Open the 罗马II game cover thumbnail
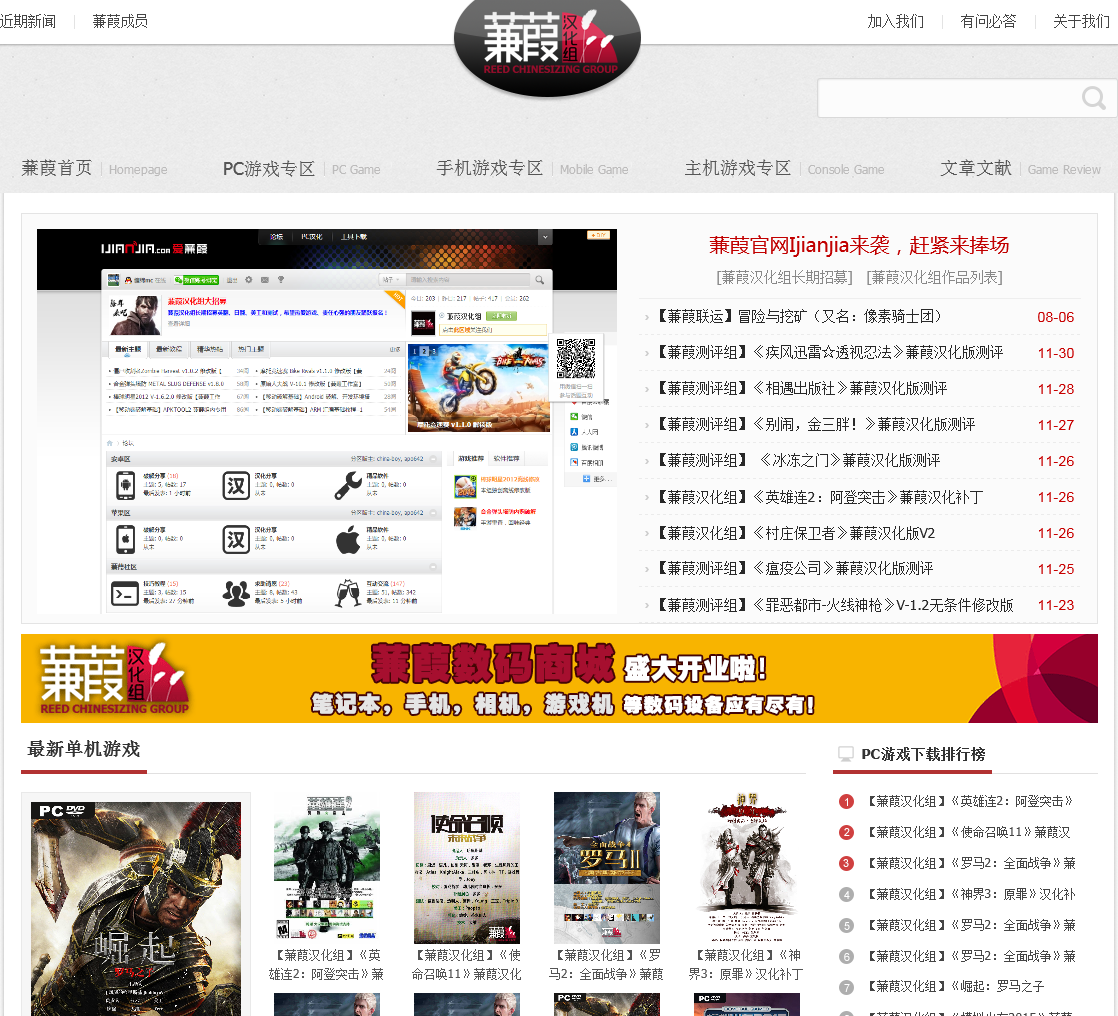 click(x=607, y=868)
